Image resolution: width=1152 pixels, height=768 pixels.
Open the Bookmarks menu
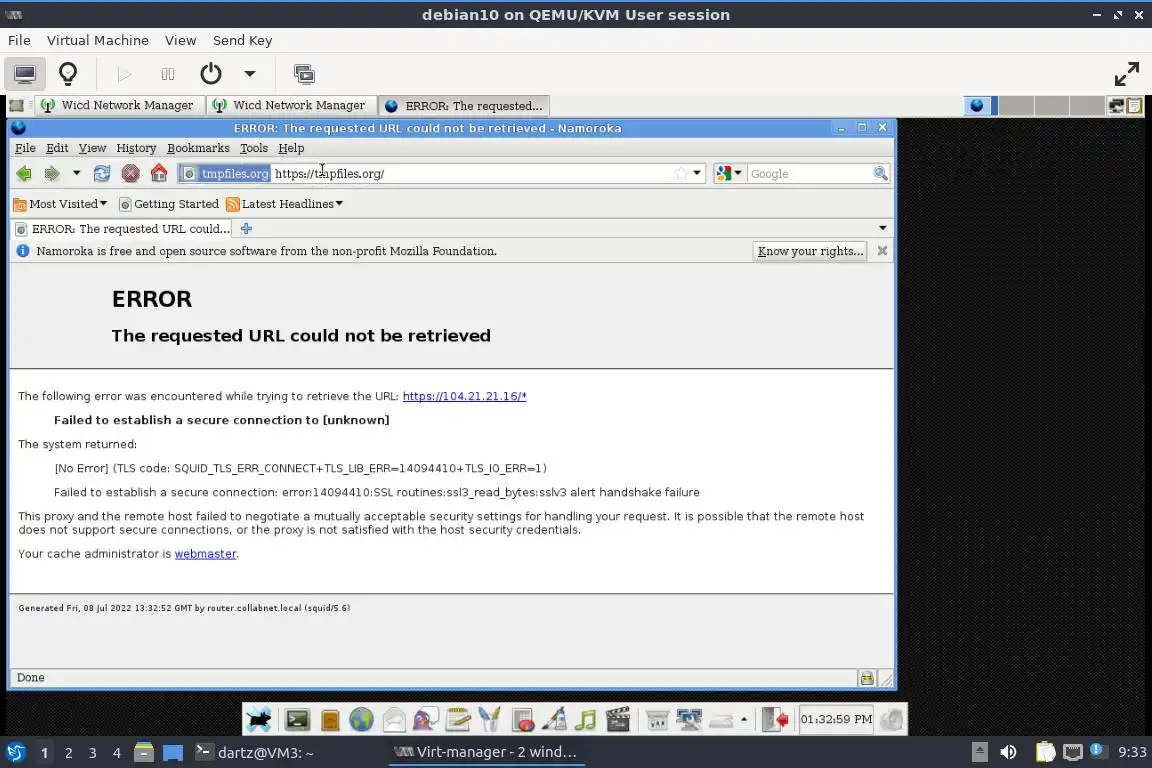coord(198,148)
